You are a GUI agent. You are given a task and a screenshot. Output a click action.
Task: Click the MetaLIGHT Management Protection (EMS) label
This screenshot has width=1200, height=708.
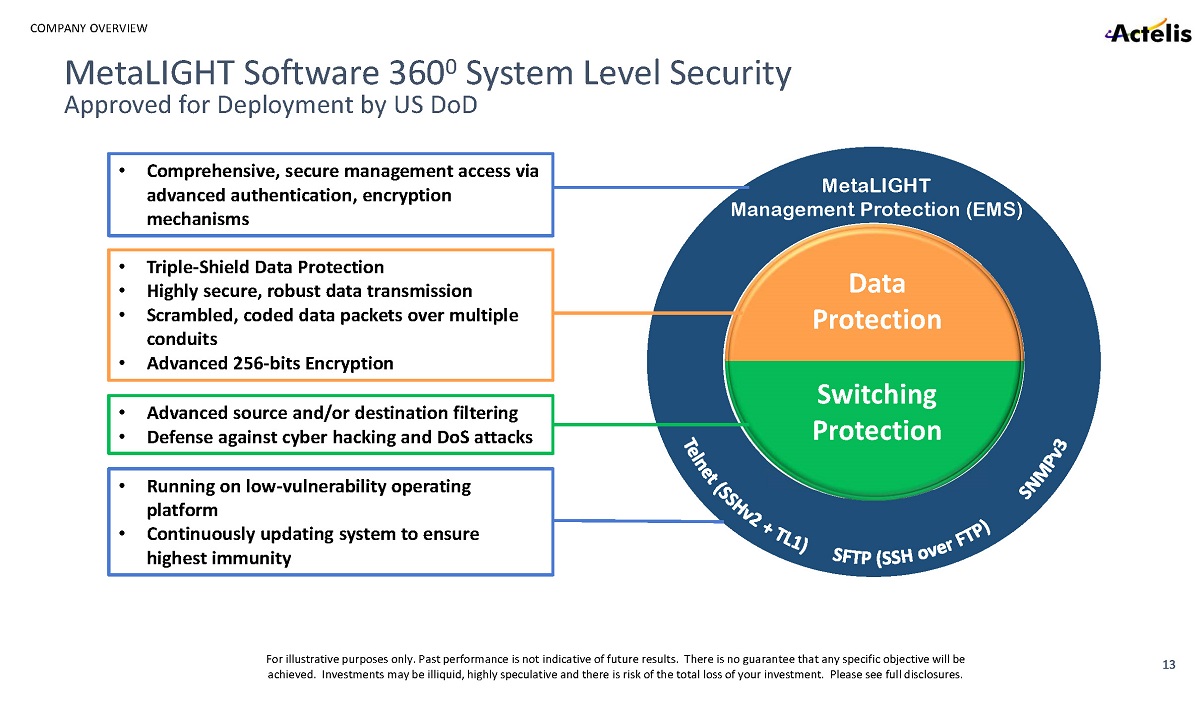(876, 197)
